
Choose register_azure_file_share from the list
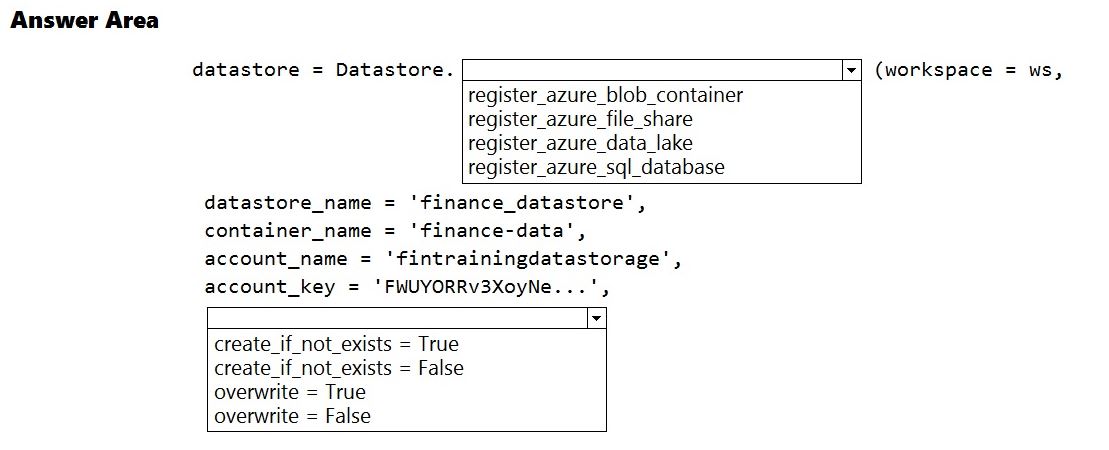point(580,120)
